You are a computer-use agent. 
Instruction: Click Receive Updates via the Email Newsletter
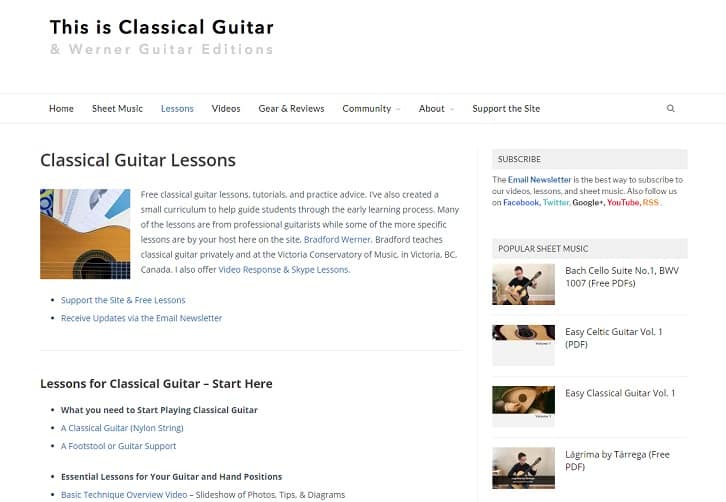click(x=141, y=318)
